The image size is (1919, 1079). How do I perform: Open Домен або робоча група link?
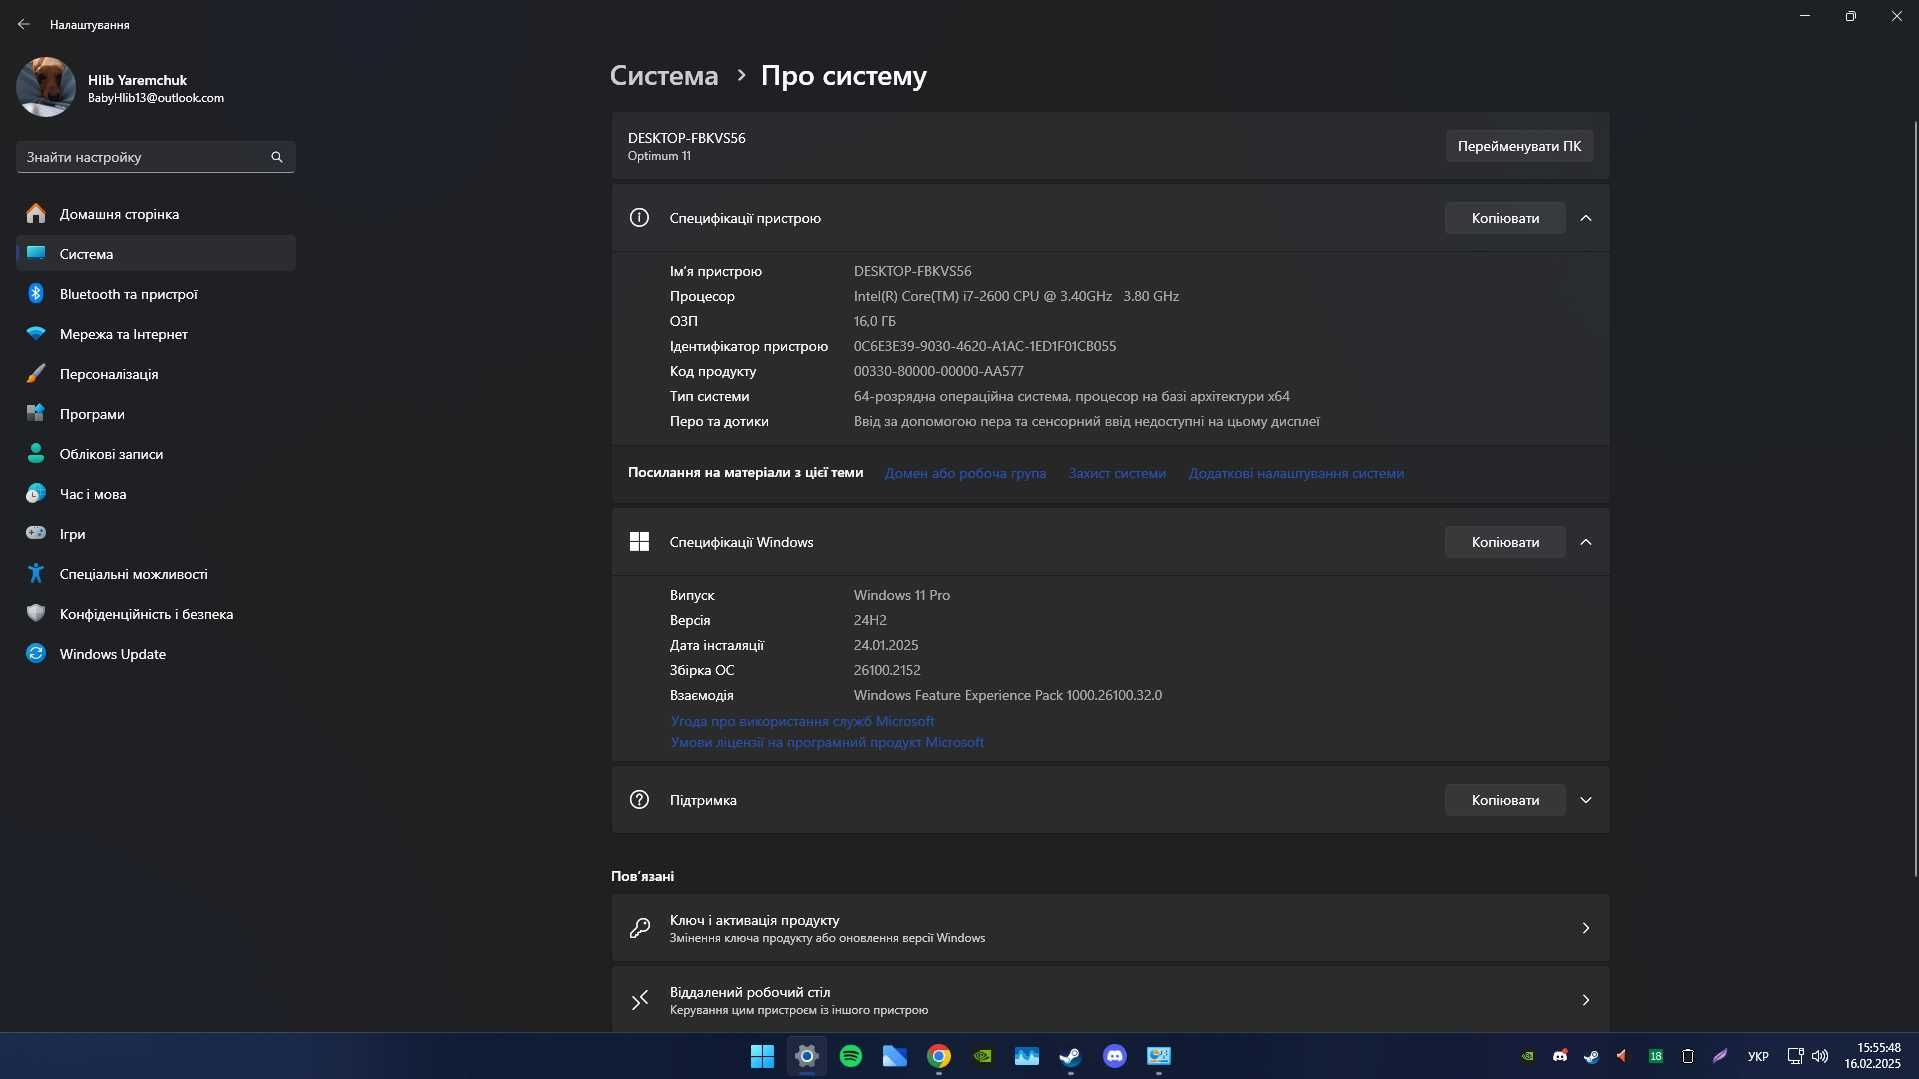click(965, 473)
